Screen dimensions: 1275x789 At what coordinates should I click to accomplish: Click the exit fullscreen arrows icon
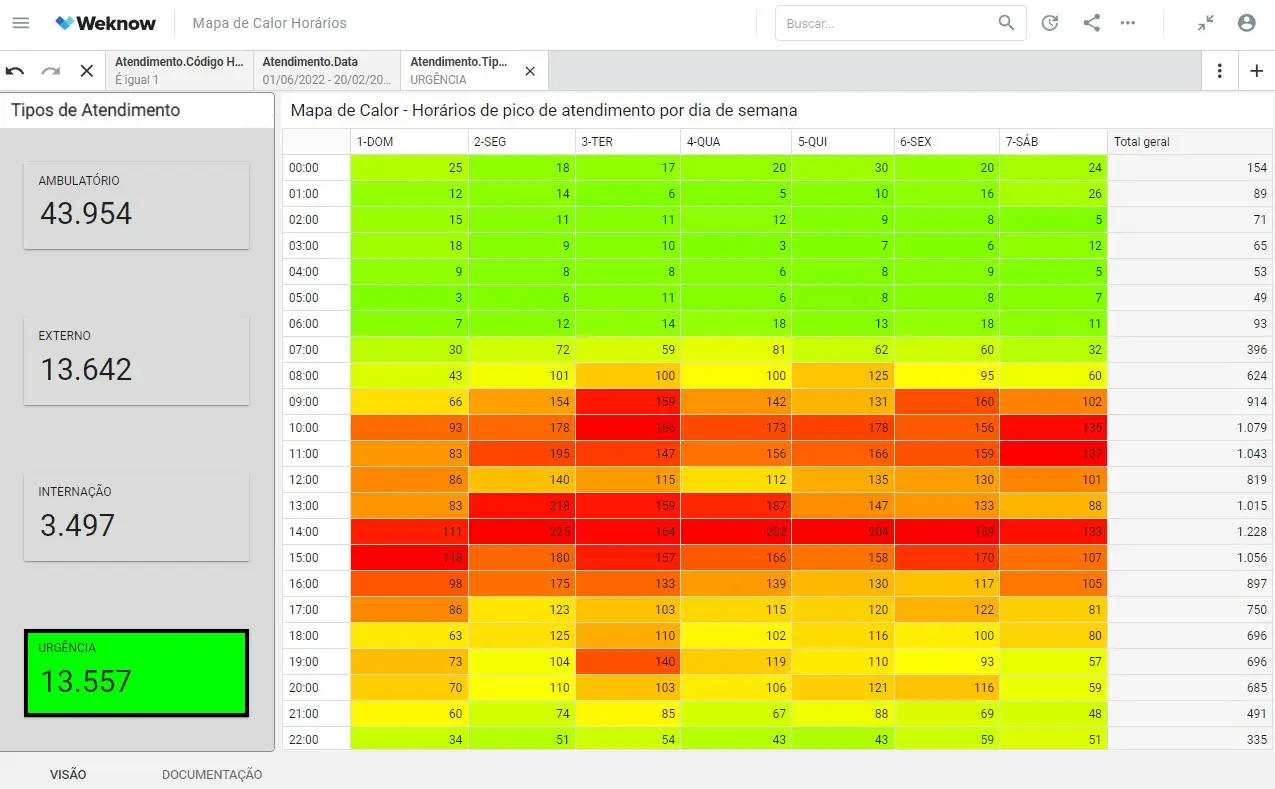(x=1206, y=23)
